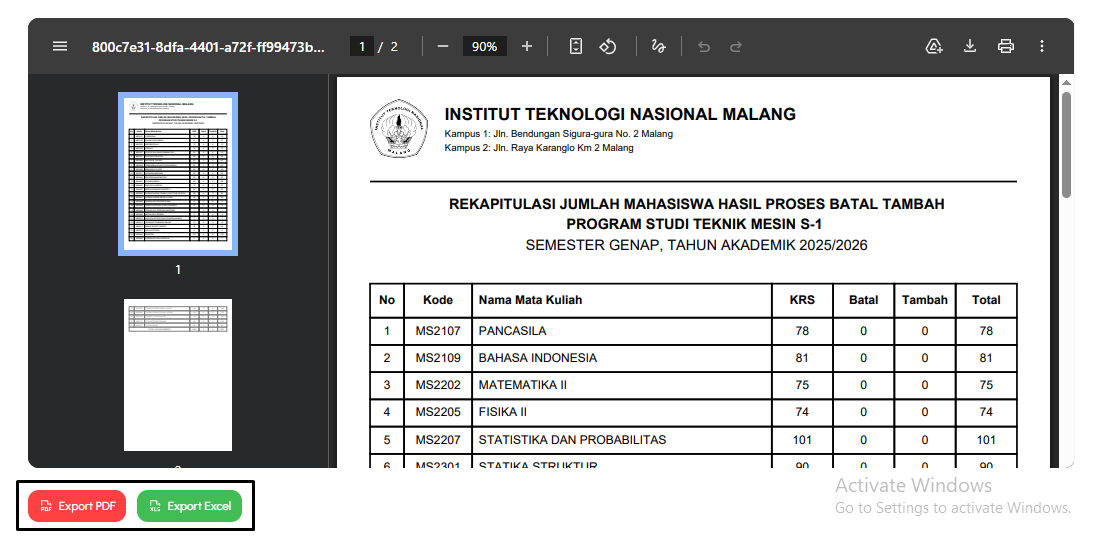Click the REKAPITULASI JUMLAH MAHASISWA title line
Viewport: 1107px width, 537px height.
[697, 205]
